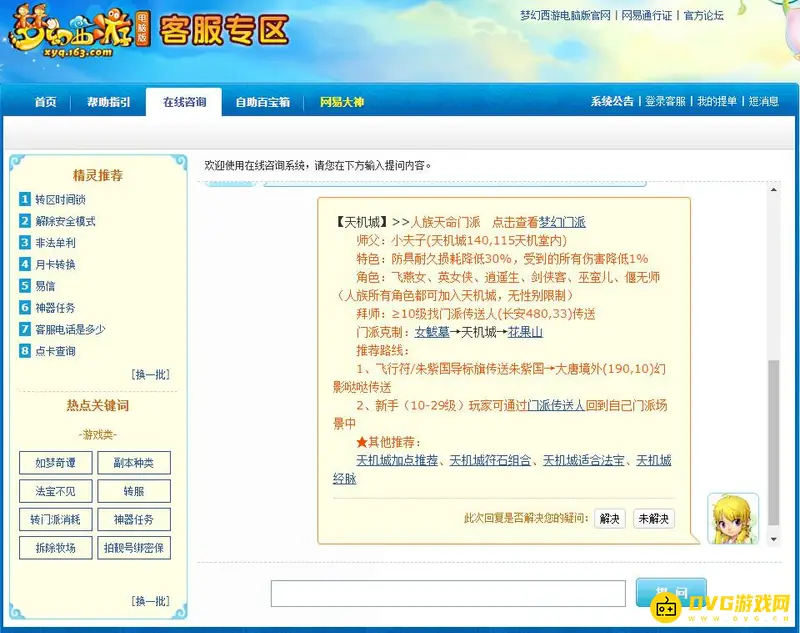Select recommendation 6 神器任务

(x=55, y=308)
